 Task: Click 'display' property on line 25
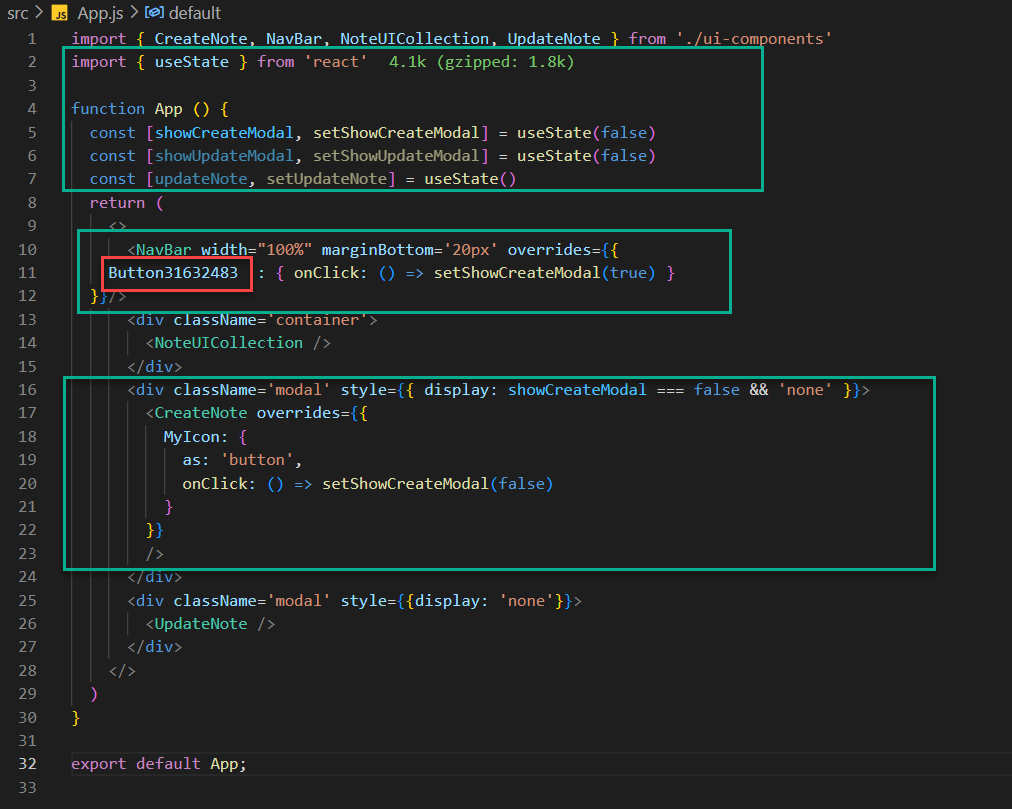(447, 601)
